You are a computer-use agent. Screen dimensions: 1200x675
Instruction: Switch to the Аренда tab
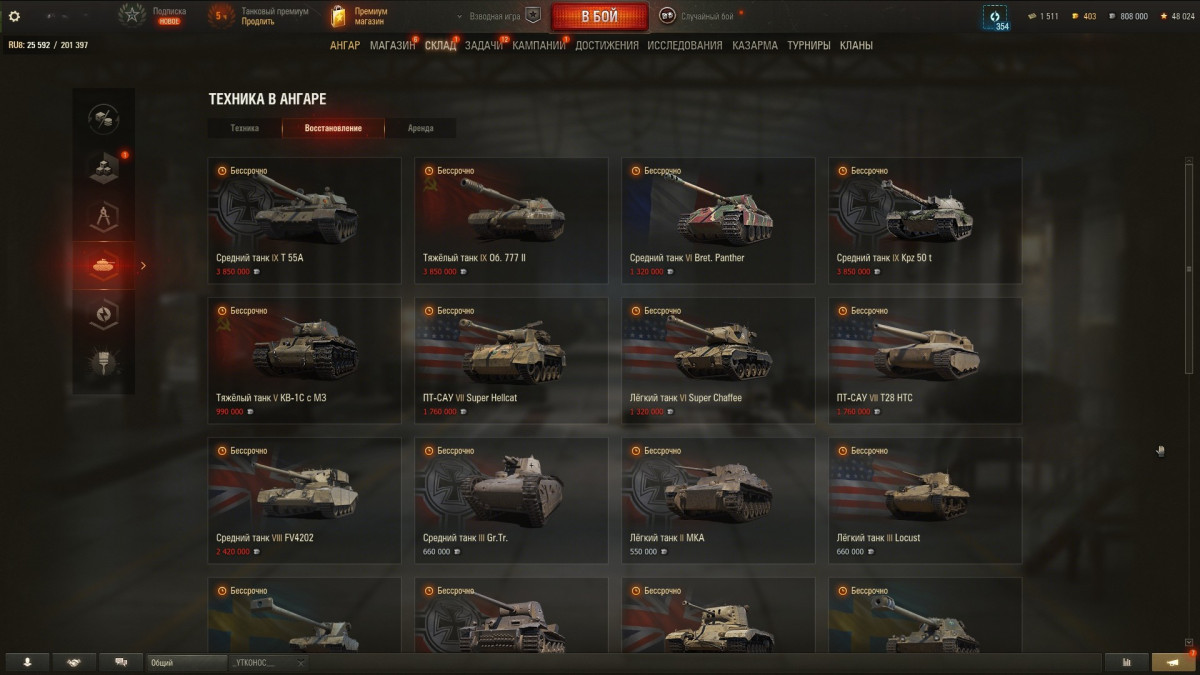(x=421, y=128)
